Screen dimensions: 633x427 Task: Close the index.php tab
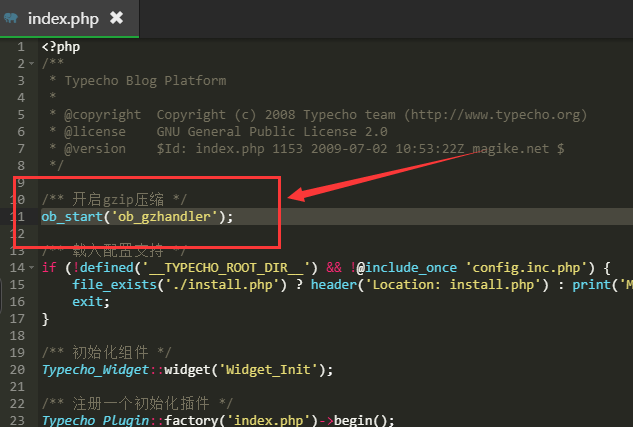coord(117,18)
